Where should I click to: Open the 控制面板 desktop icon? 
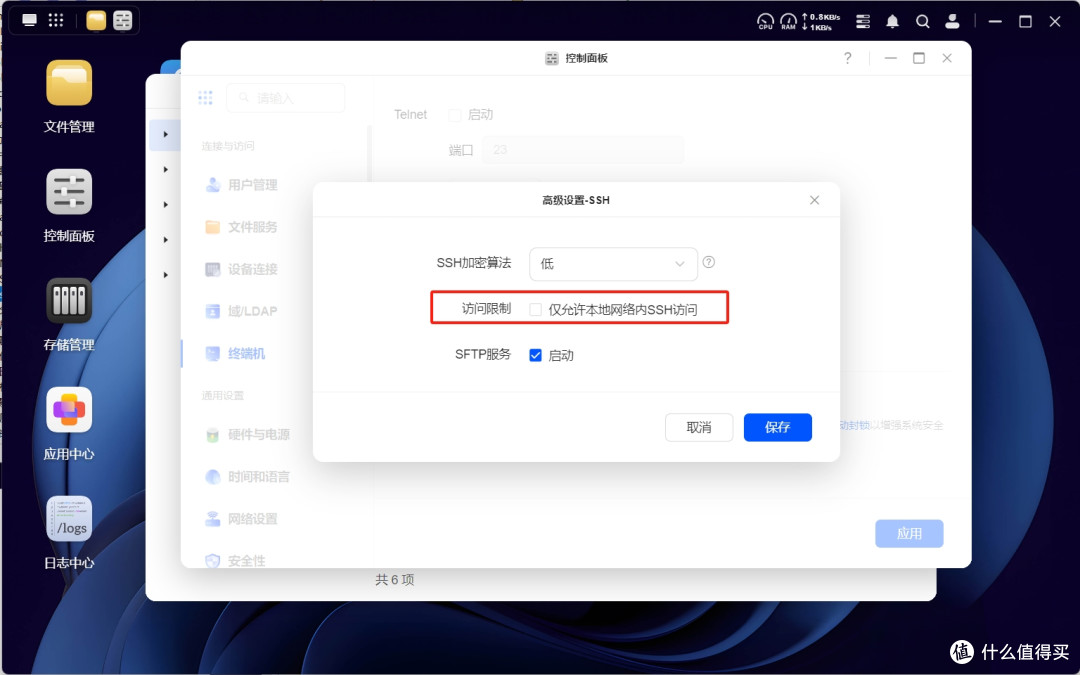tap(69, 191)
